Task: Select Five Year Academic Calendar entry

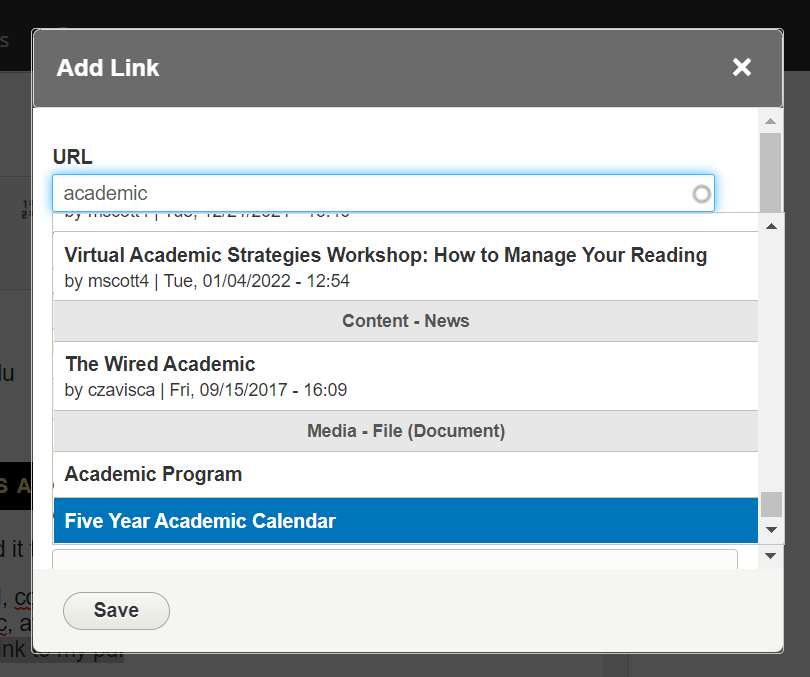Action: click(200, 521)
